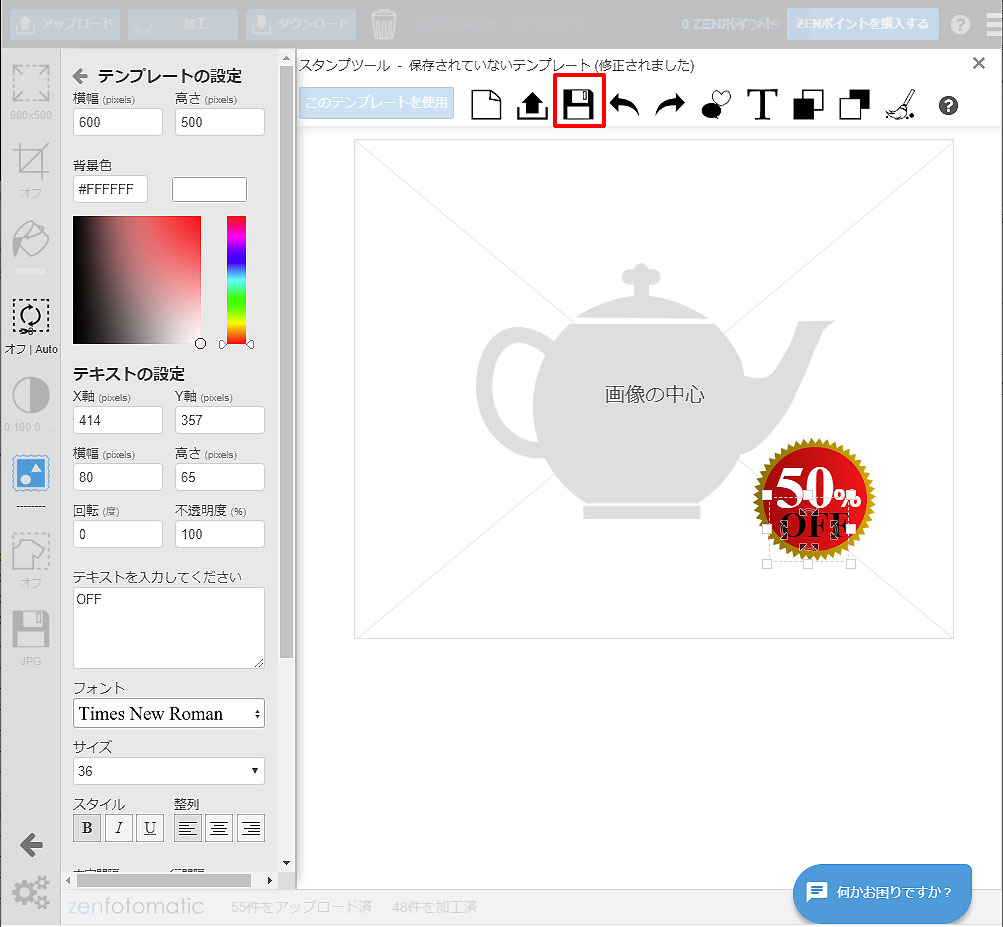The height and width of the screenshot is (927, 1003).
Task: Add a text element with T tool
Action: coord(762,104)
